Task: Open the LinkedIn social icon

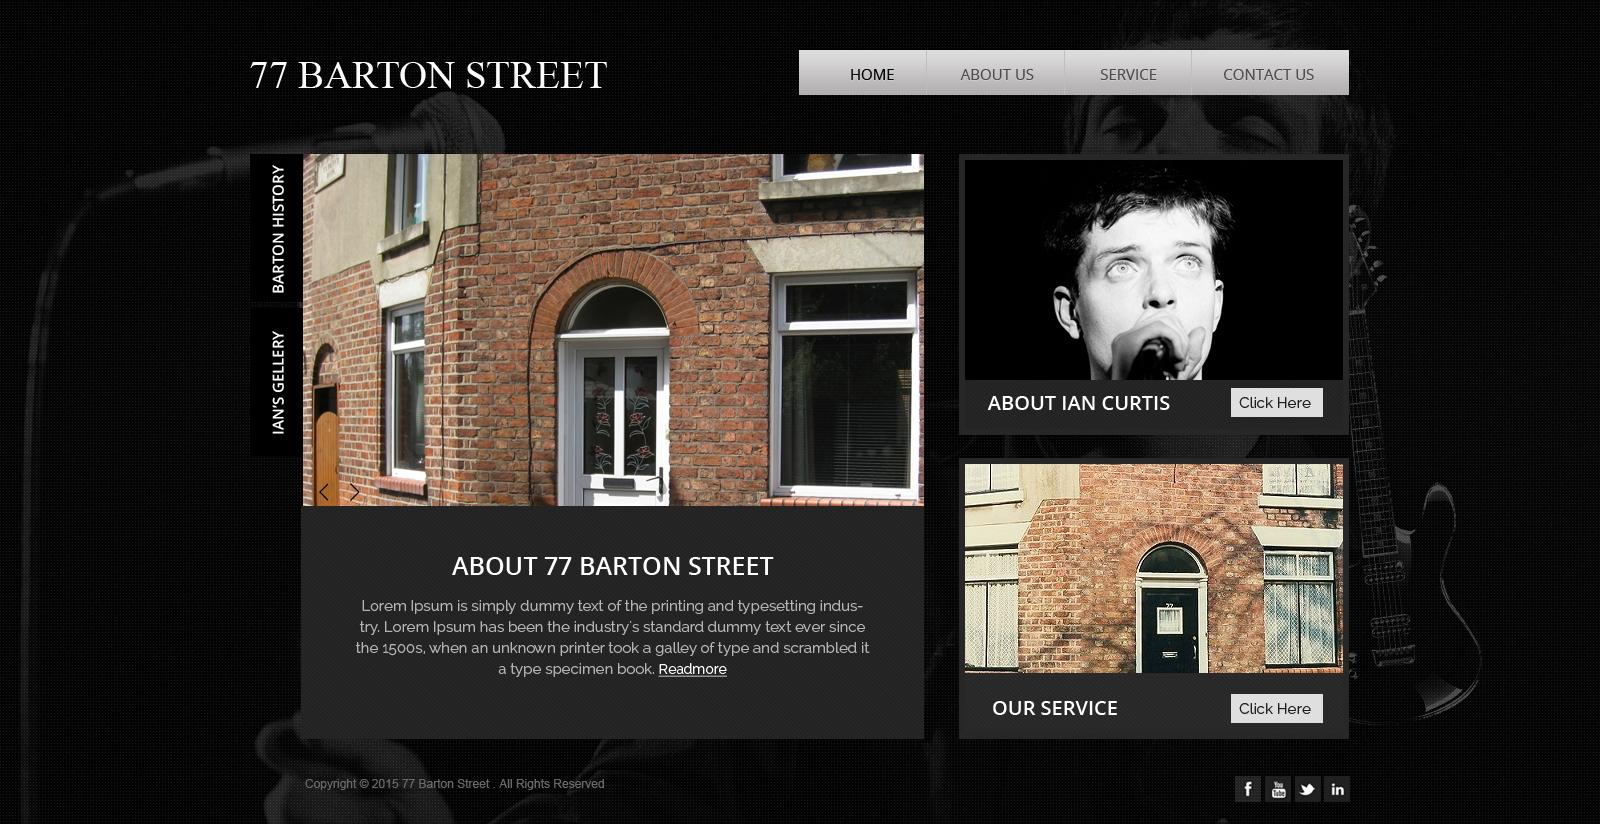Action: 1337,789
